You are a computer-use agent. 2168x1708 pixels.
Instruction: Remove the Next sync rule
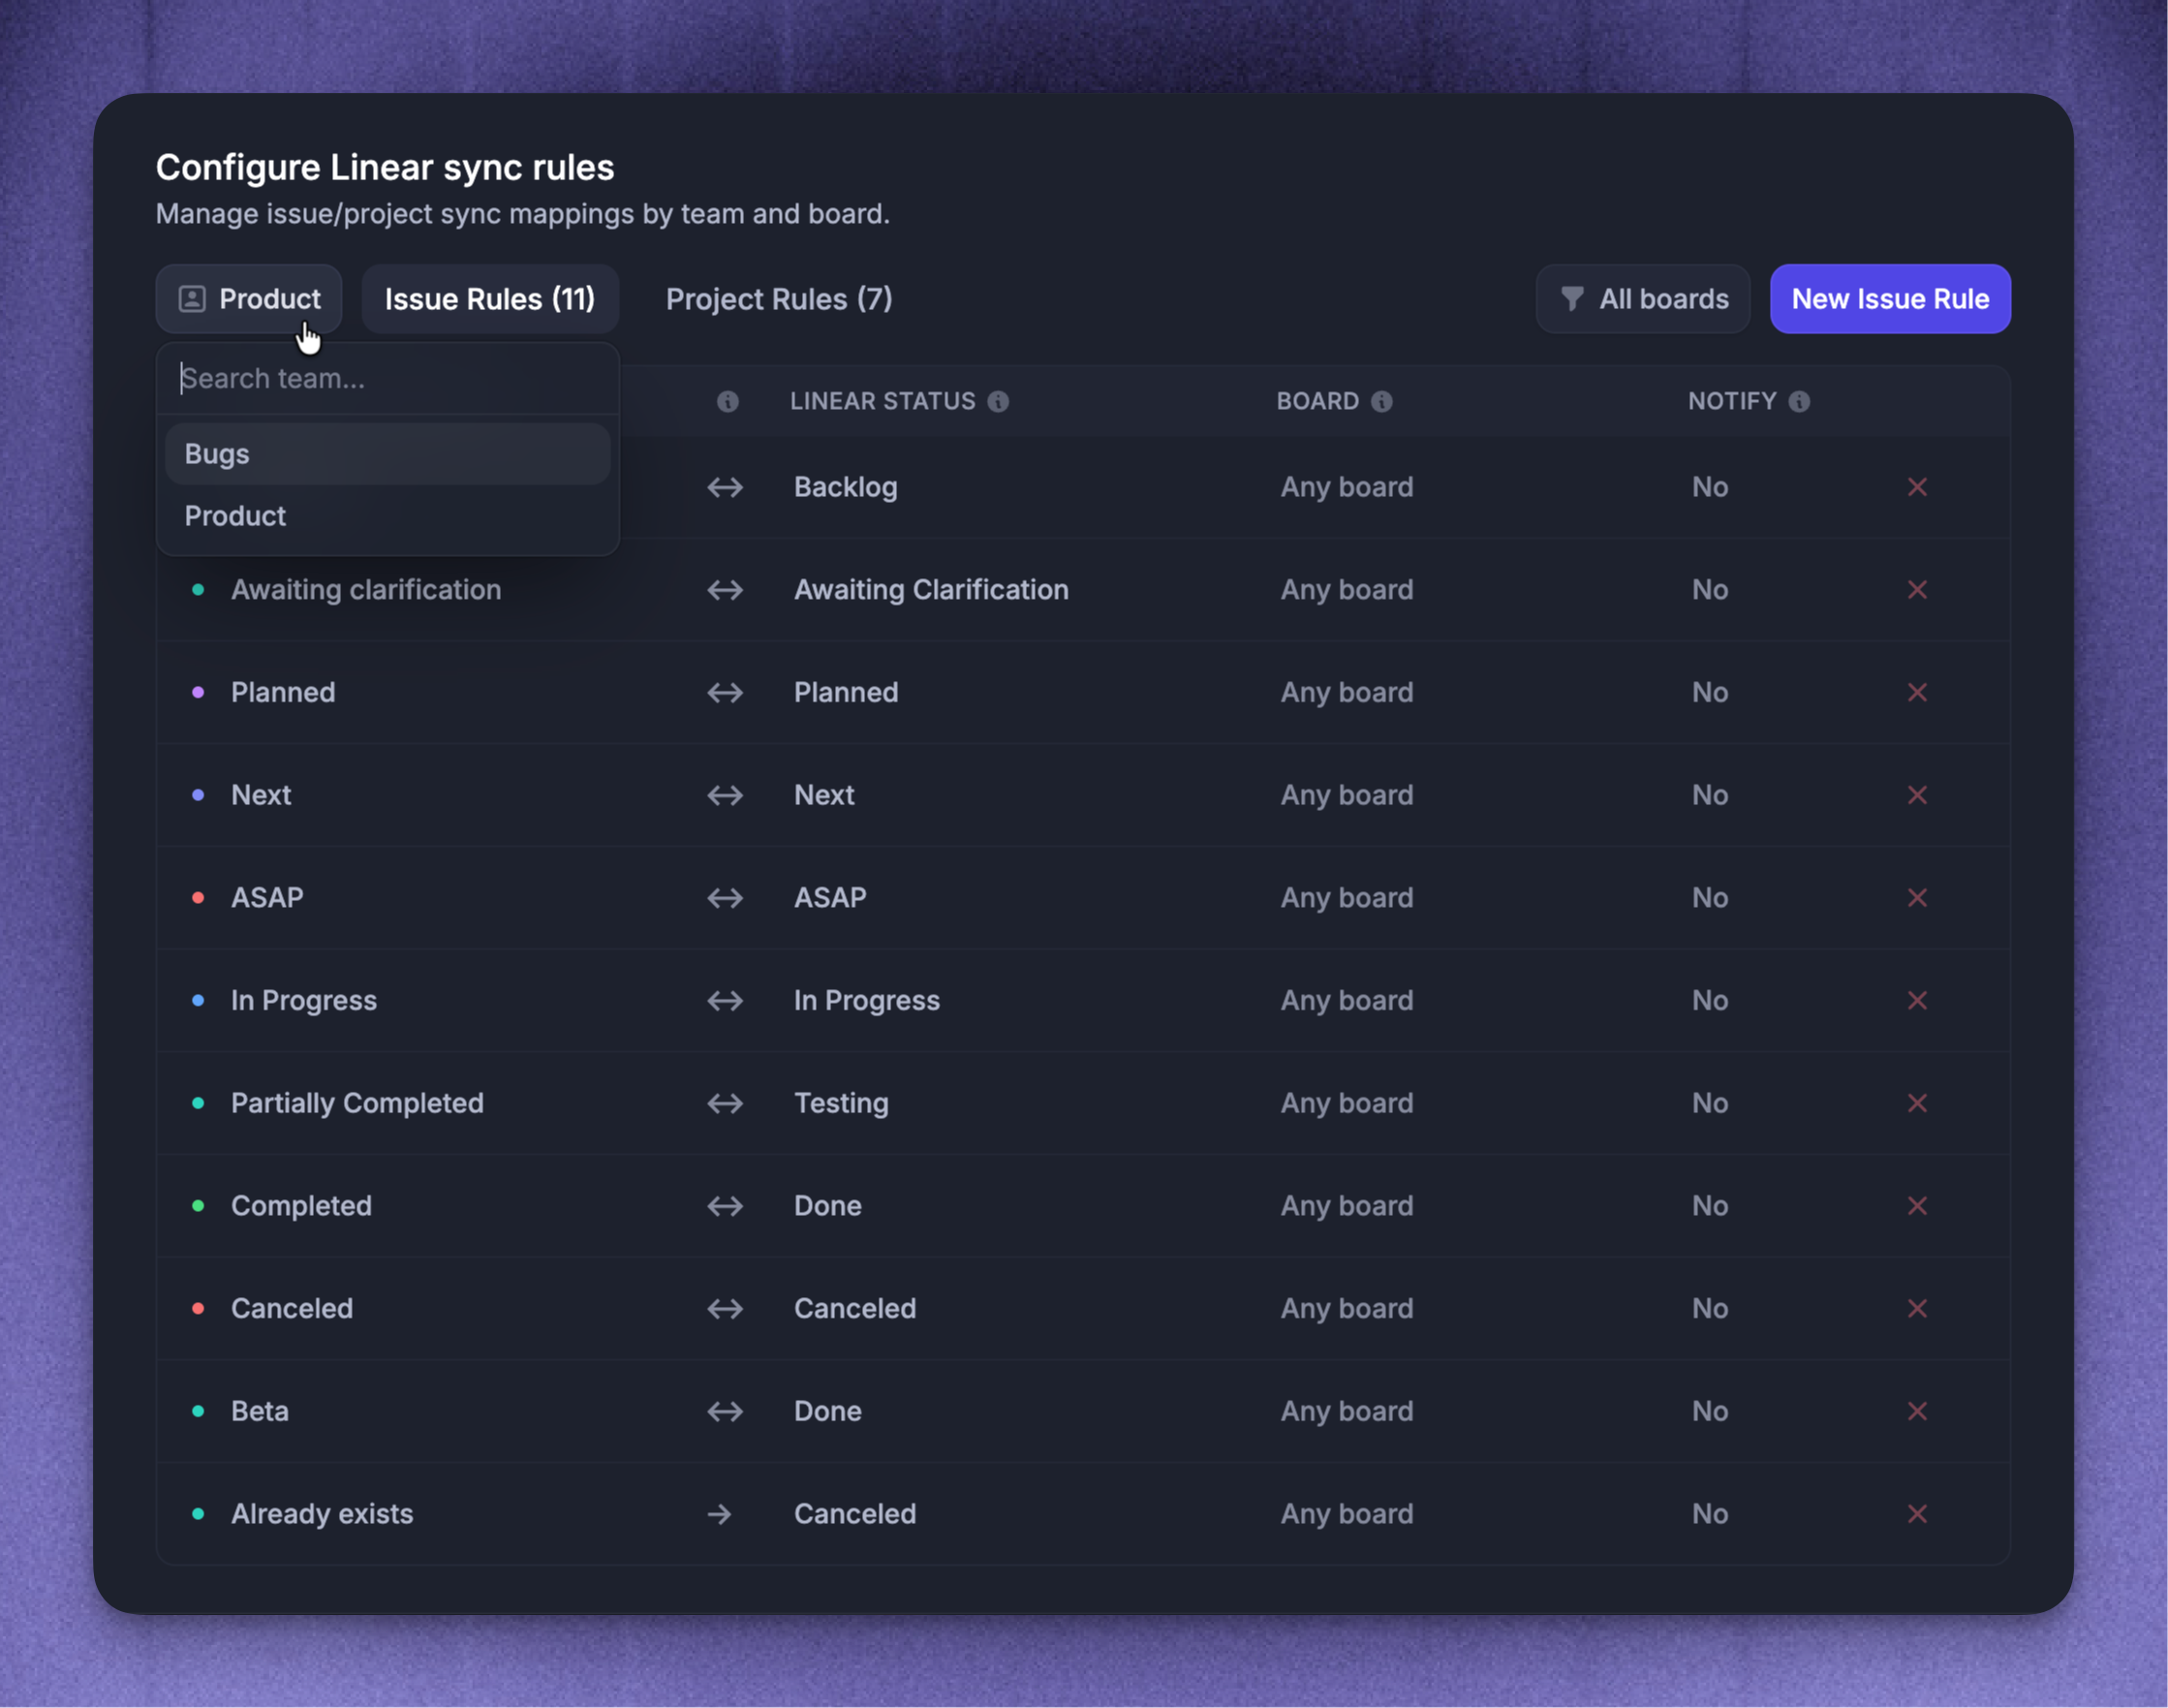click(x=1916, y=795)
